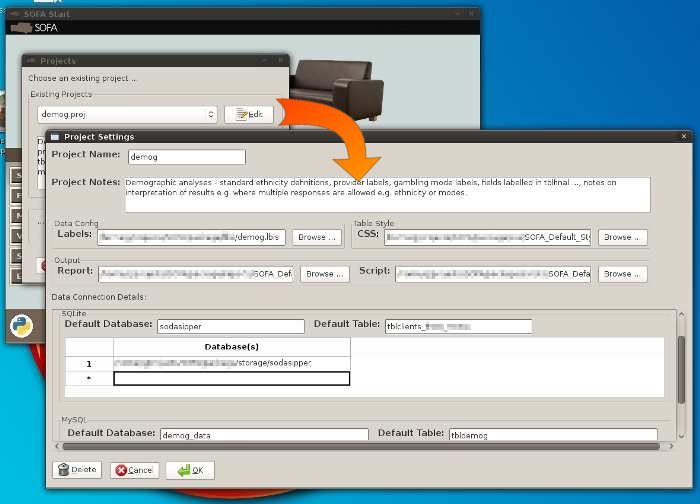Image resolution: width=700 pixels, height=504 pixels.
Task: Close the Projects dialog
Action: [280, 60]
